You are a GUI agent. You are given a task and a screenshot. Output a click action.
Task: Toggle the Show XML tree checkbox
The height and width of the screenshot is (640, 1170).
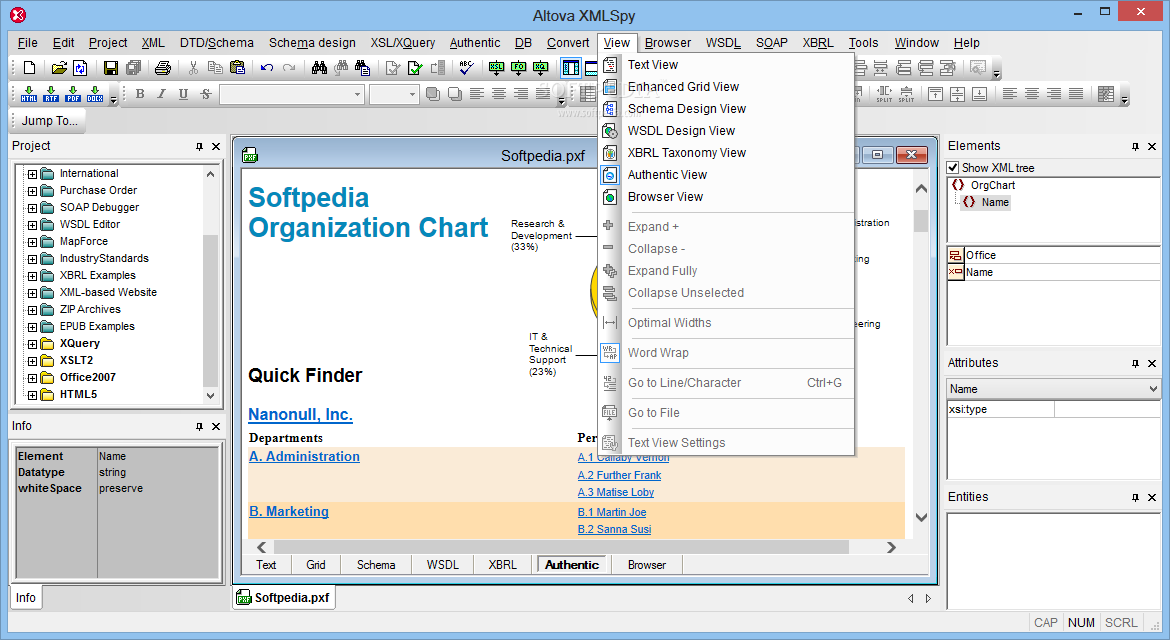pyautogui.click(x=953, y=167)
